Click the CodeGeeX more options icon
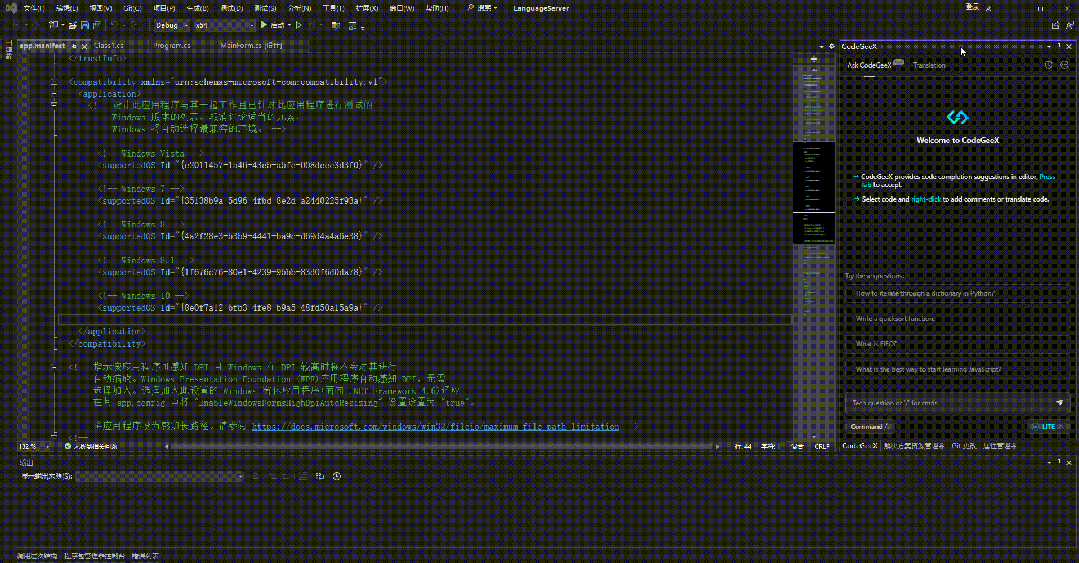Viewport: 1079px width, 563px height. tap(1064, 65)
